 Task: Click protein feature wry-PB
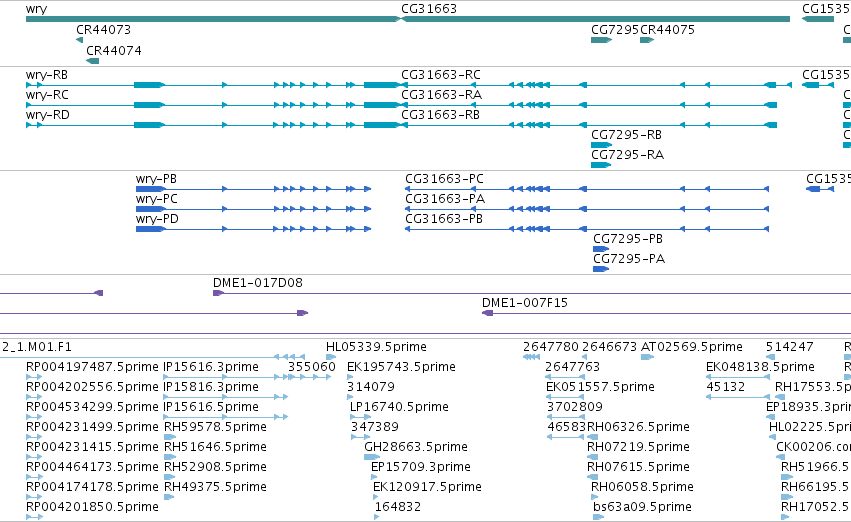[156, 179]
